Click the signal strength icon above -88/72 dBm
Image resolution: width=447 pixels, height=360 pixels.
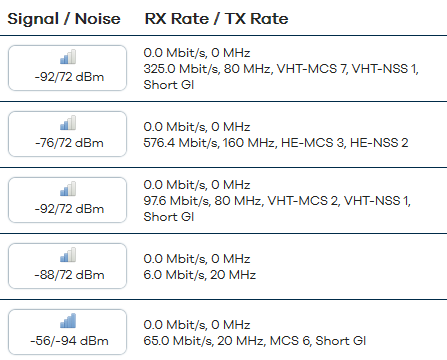68,255
